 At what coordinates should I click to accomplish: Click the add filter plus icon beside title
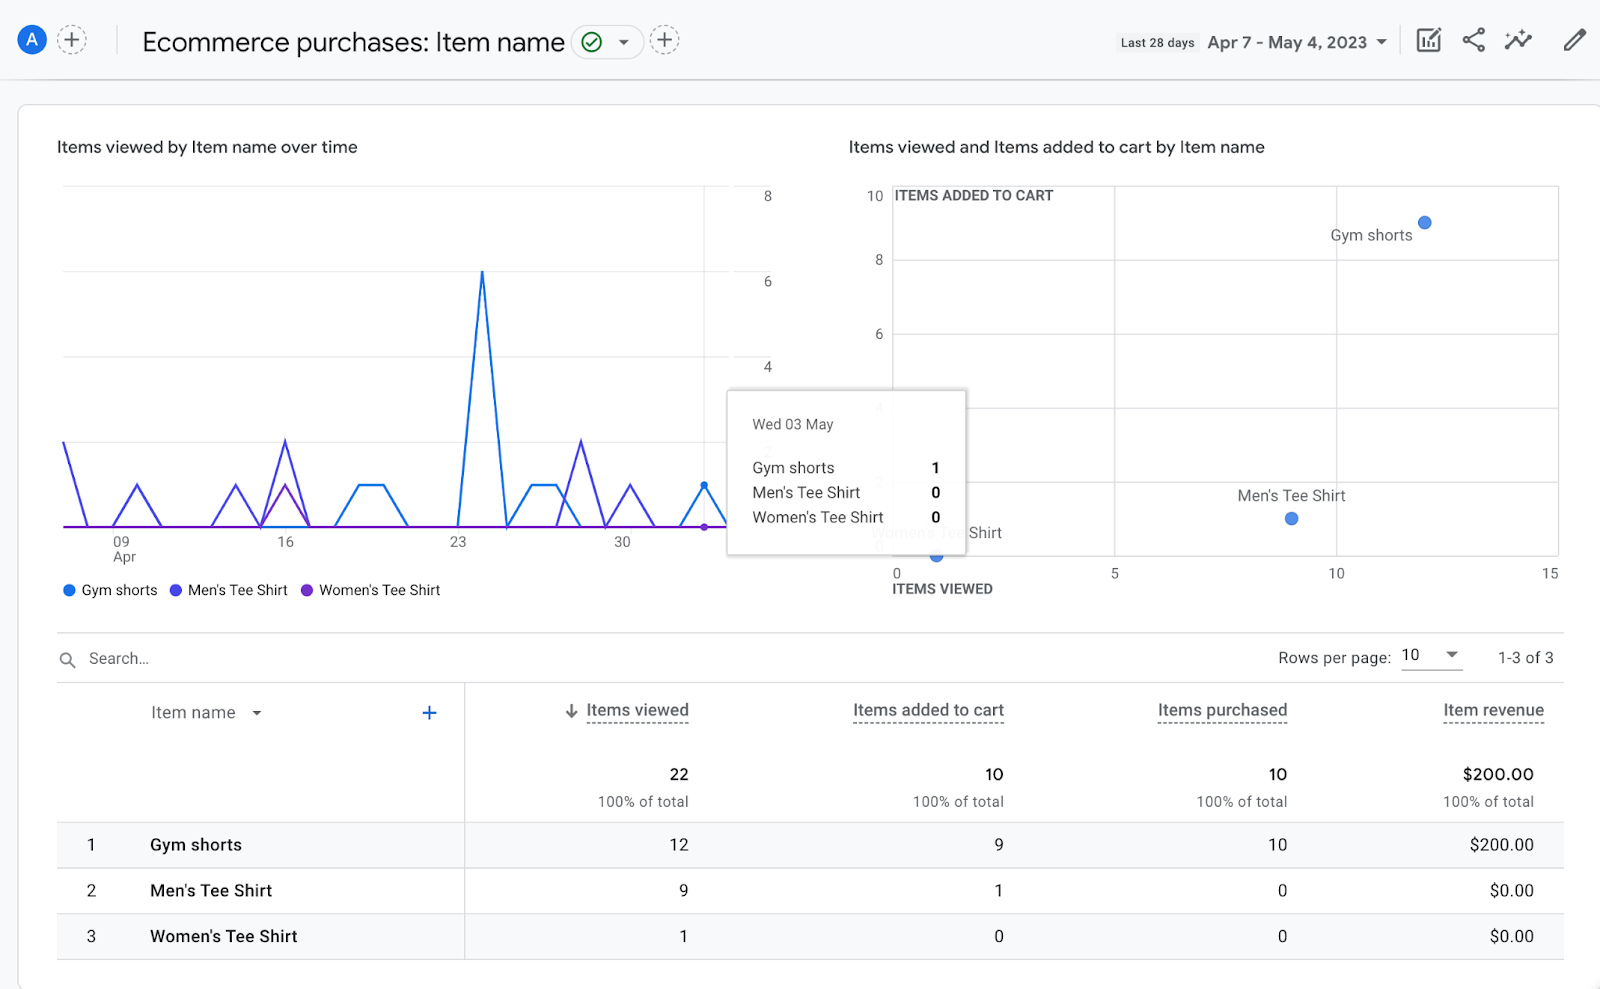coord(664,40)
